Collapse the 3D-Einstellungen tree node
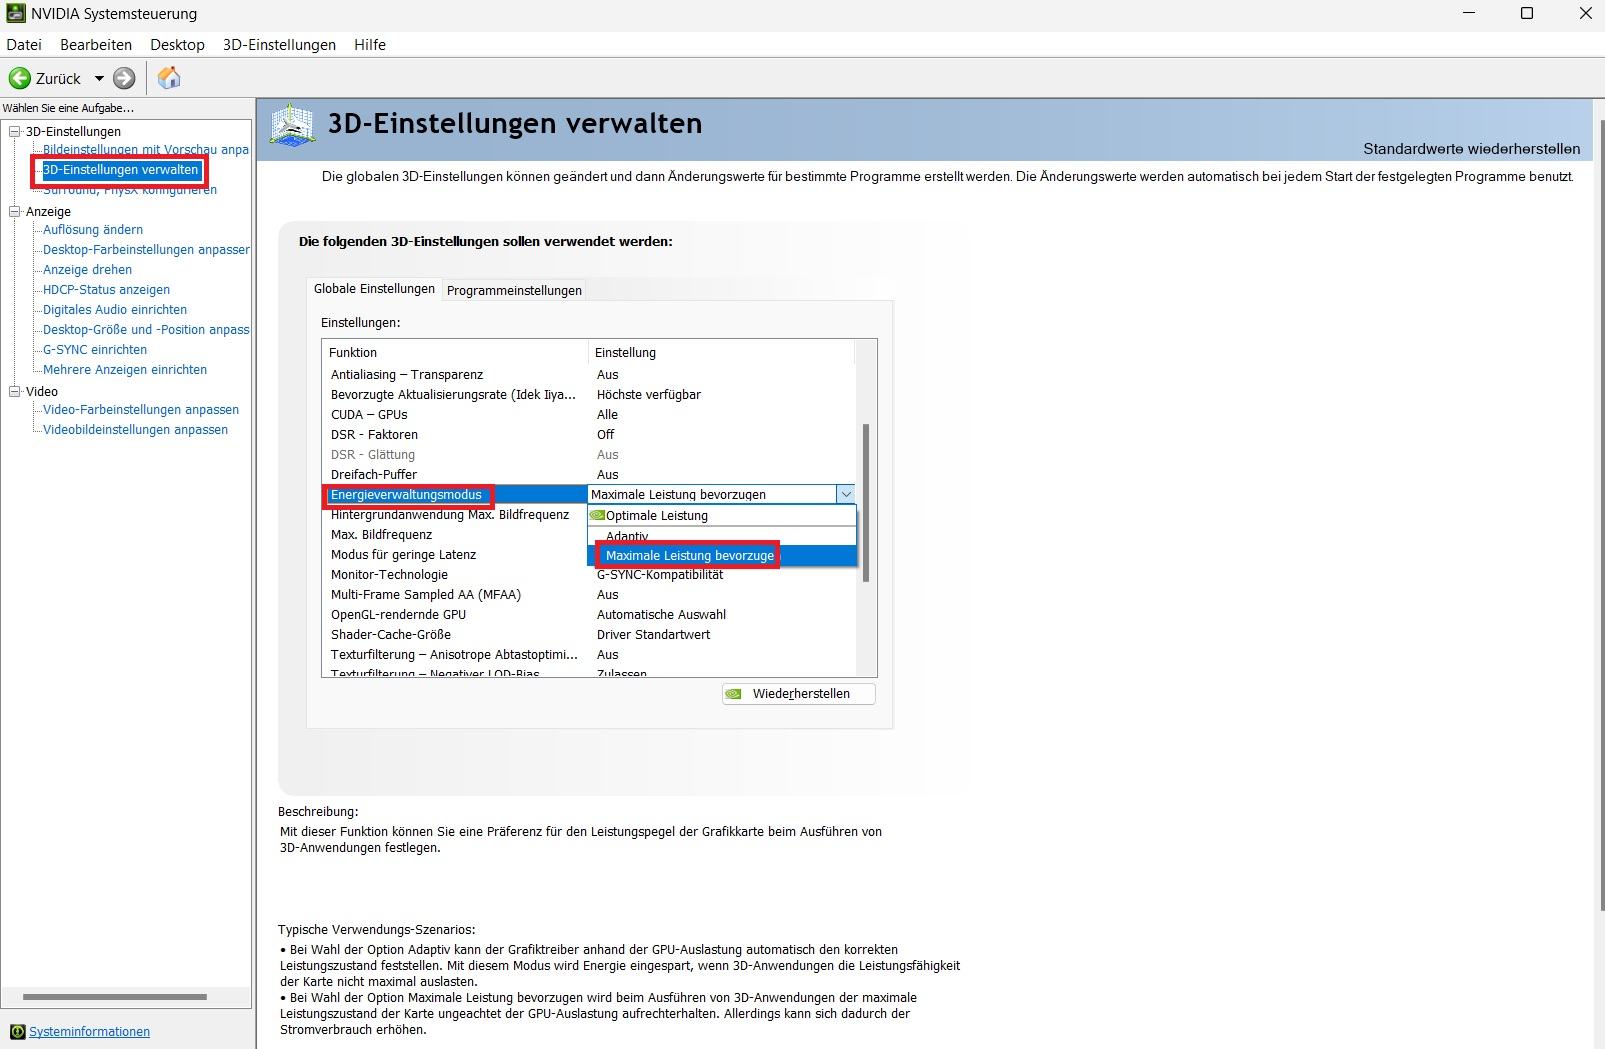 pos(15,131)
